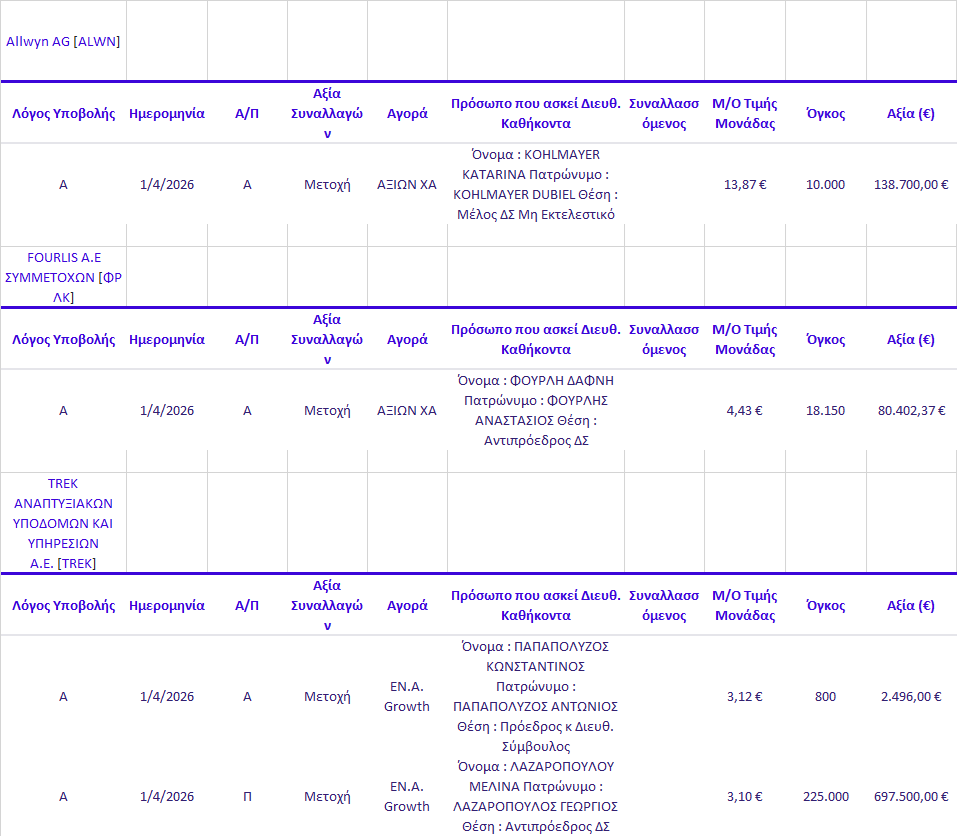The width and height of the screenshot is (957, 836).
Task: Click Συναλλασσόμενος header in Allwyn table
Action: click(664, 114)
